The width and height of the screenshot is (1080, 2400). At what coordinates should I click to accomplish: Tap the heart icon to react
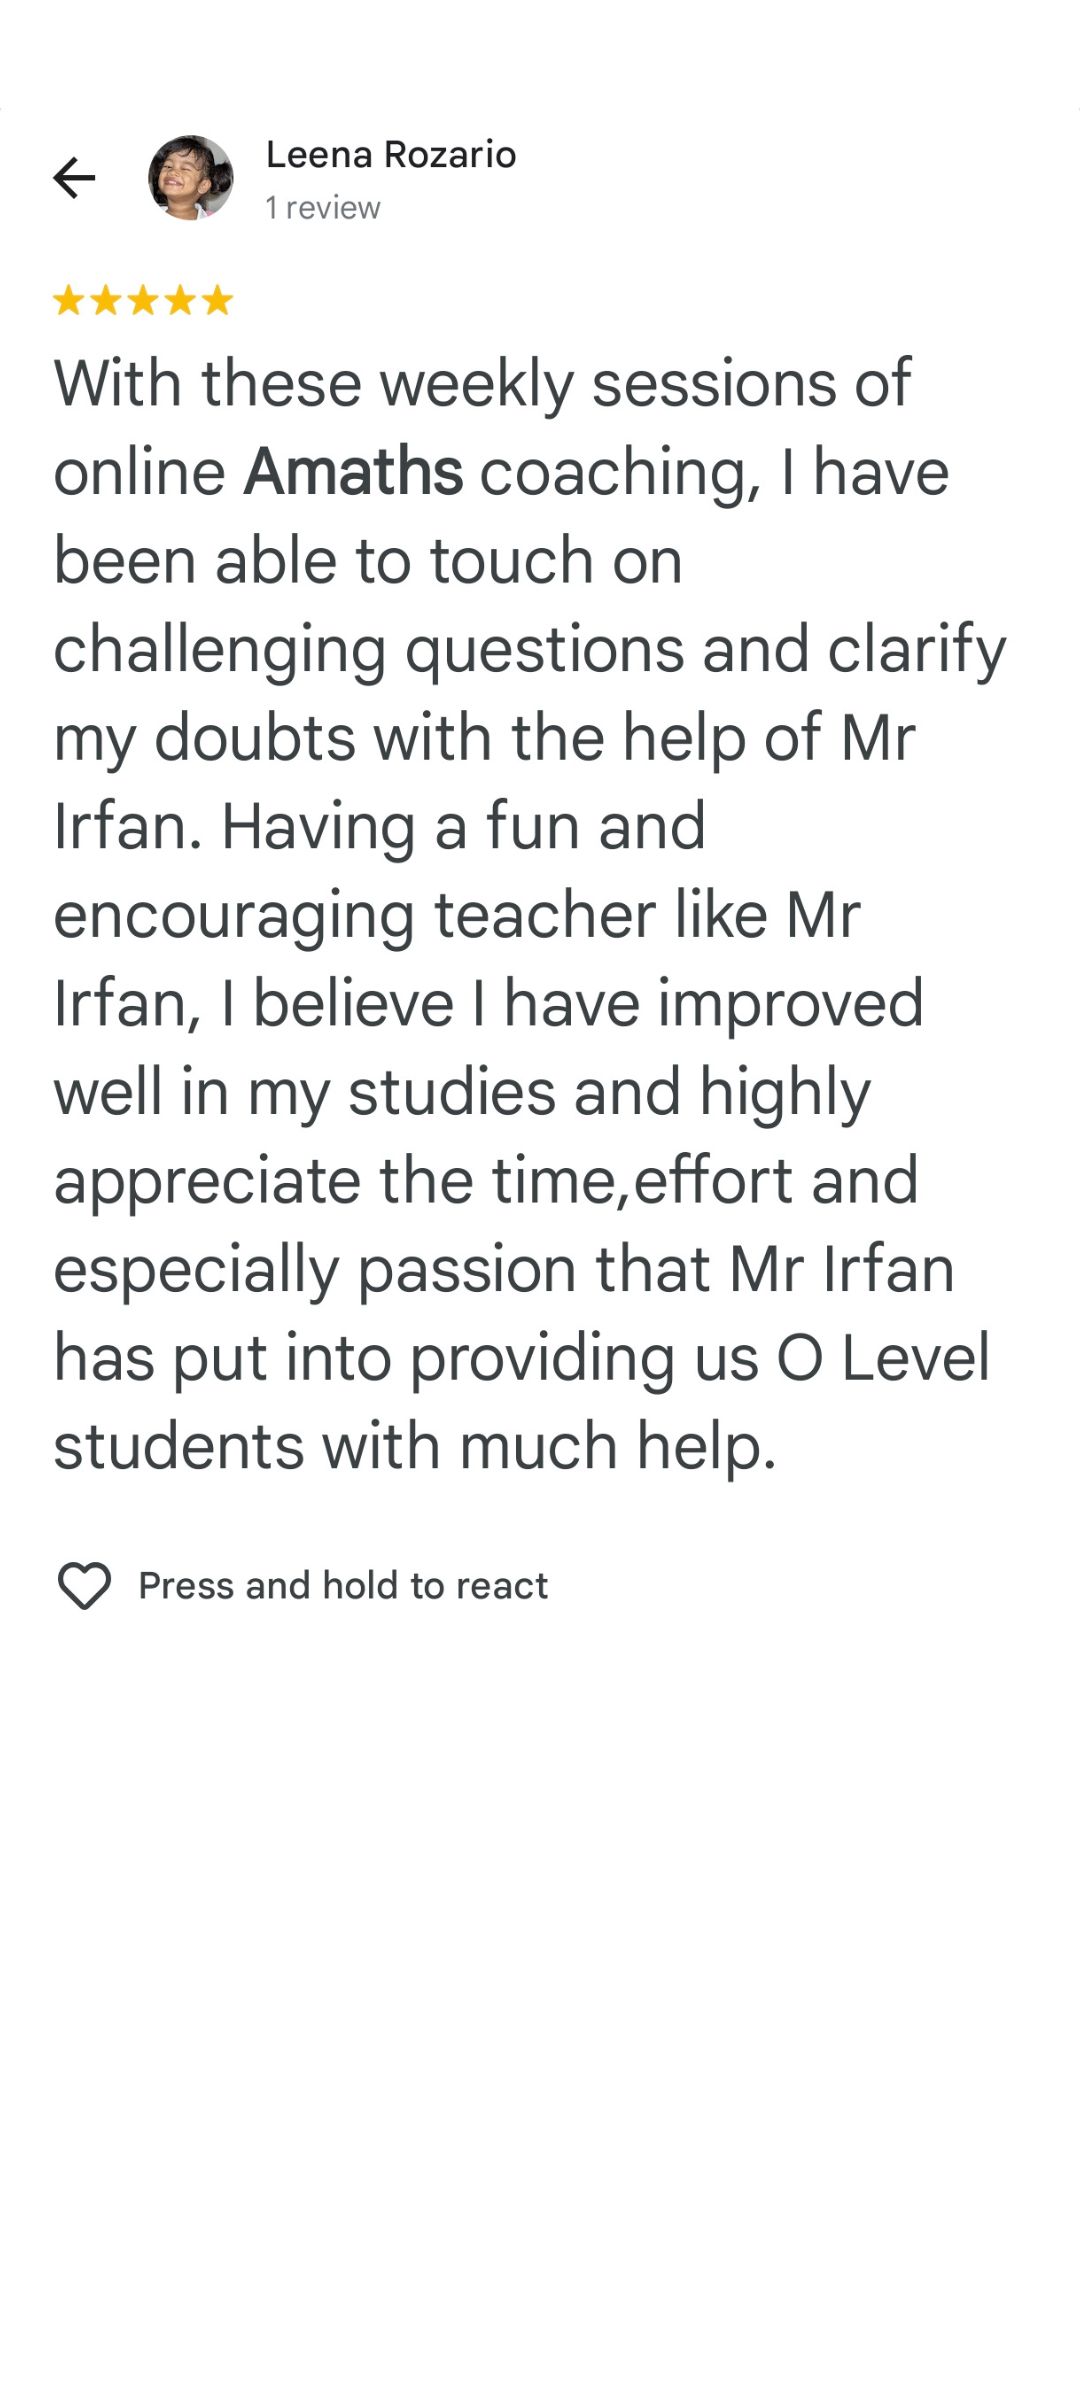click(84, 1586)
